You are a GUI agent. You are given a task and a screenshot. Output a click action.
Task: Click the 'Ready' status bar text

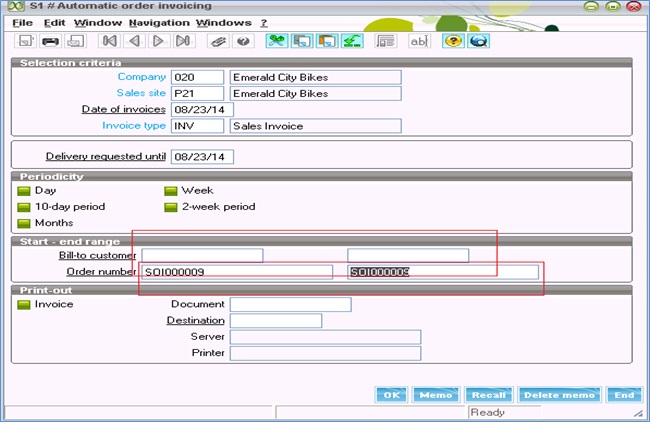[x=488, y=412]
